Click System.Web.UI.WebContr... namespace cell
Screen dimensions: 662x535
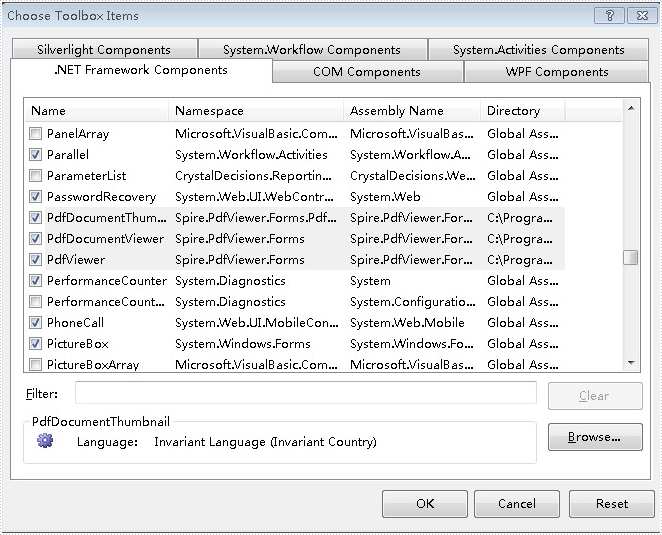tap(254, 197)
